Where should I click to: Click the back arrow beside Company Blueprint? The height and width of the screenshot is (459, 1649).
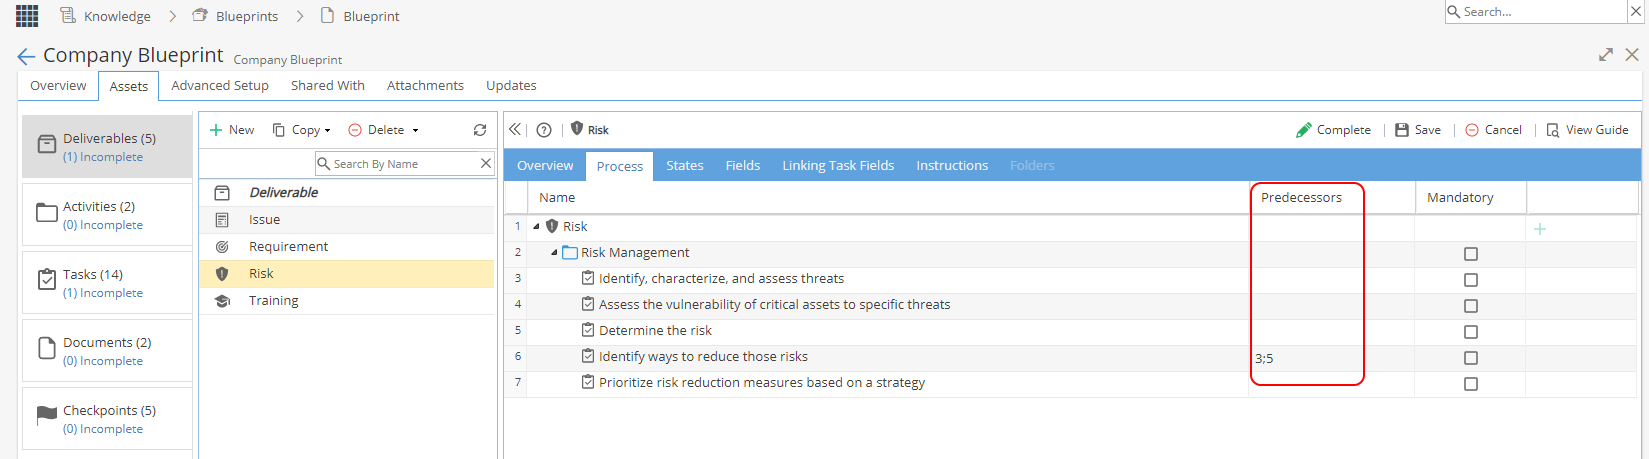click(26, 56)
